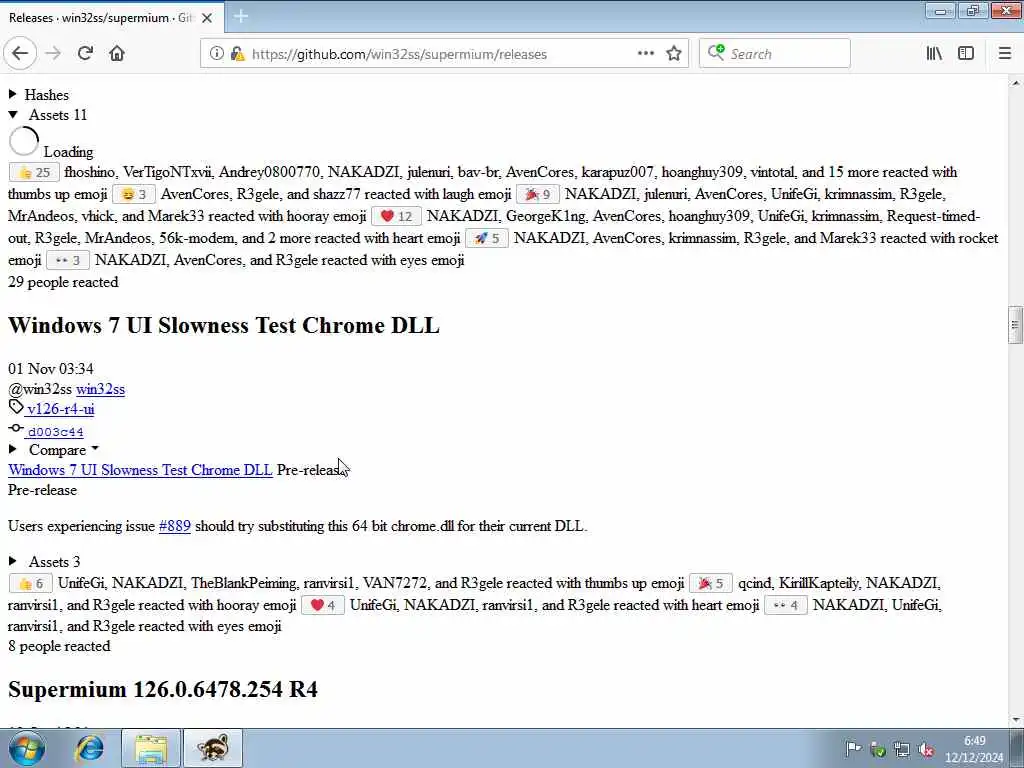This screenshot has width=1024, height=768.
Task: Bookmark this page with the star icon
Action: pyautogui.click(x=674, y=54)
